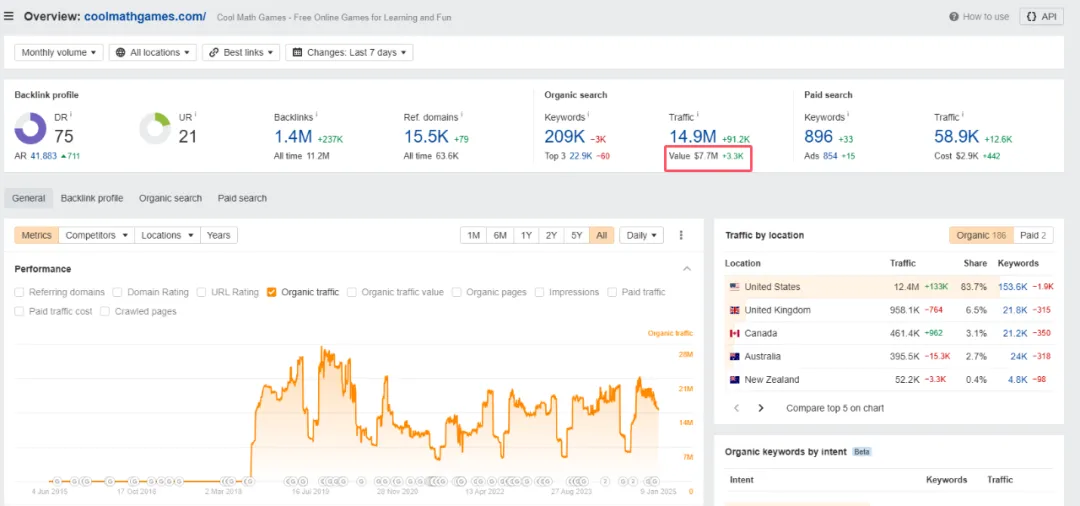
Task: Switch to the Organic search tab
Action: (x=170, y=198)
